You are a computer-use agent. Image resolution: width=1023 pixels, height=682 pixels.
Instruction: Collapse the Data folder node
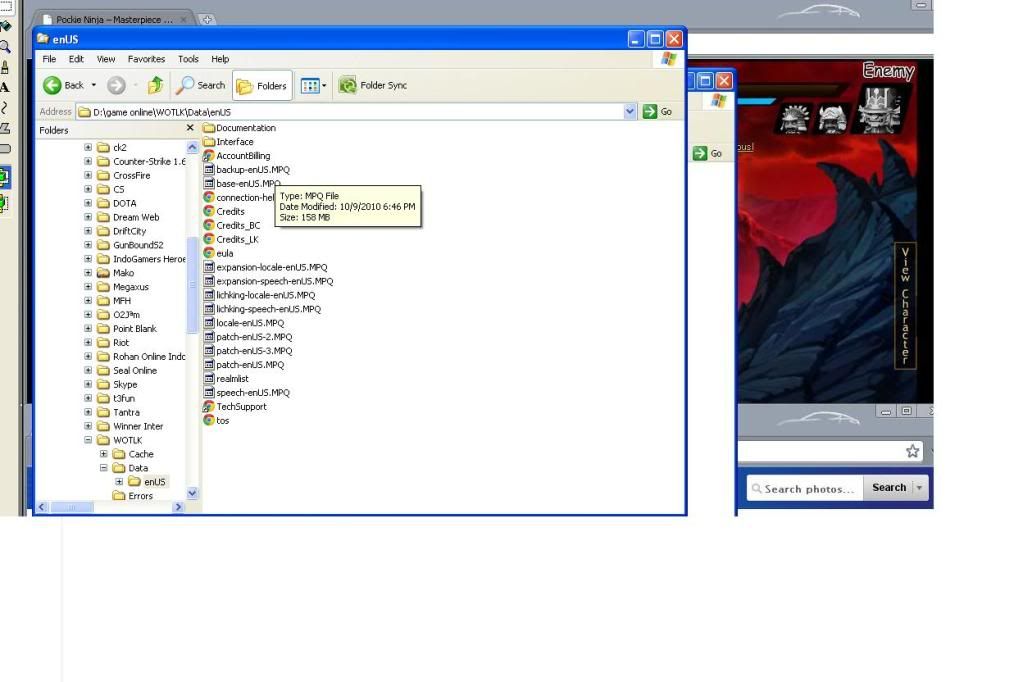point(104,467)
